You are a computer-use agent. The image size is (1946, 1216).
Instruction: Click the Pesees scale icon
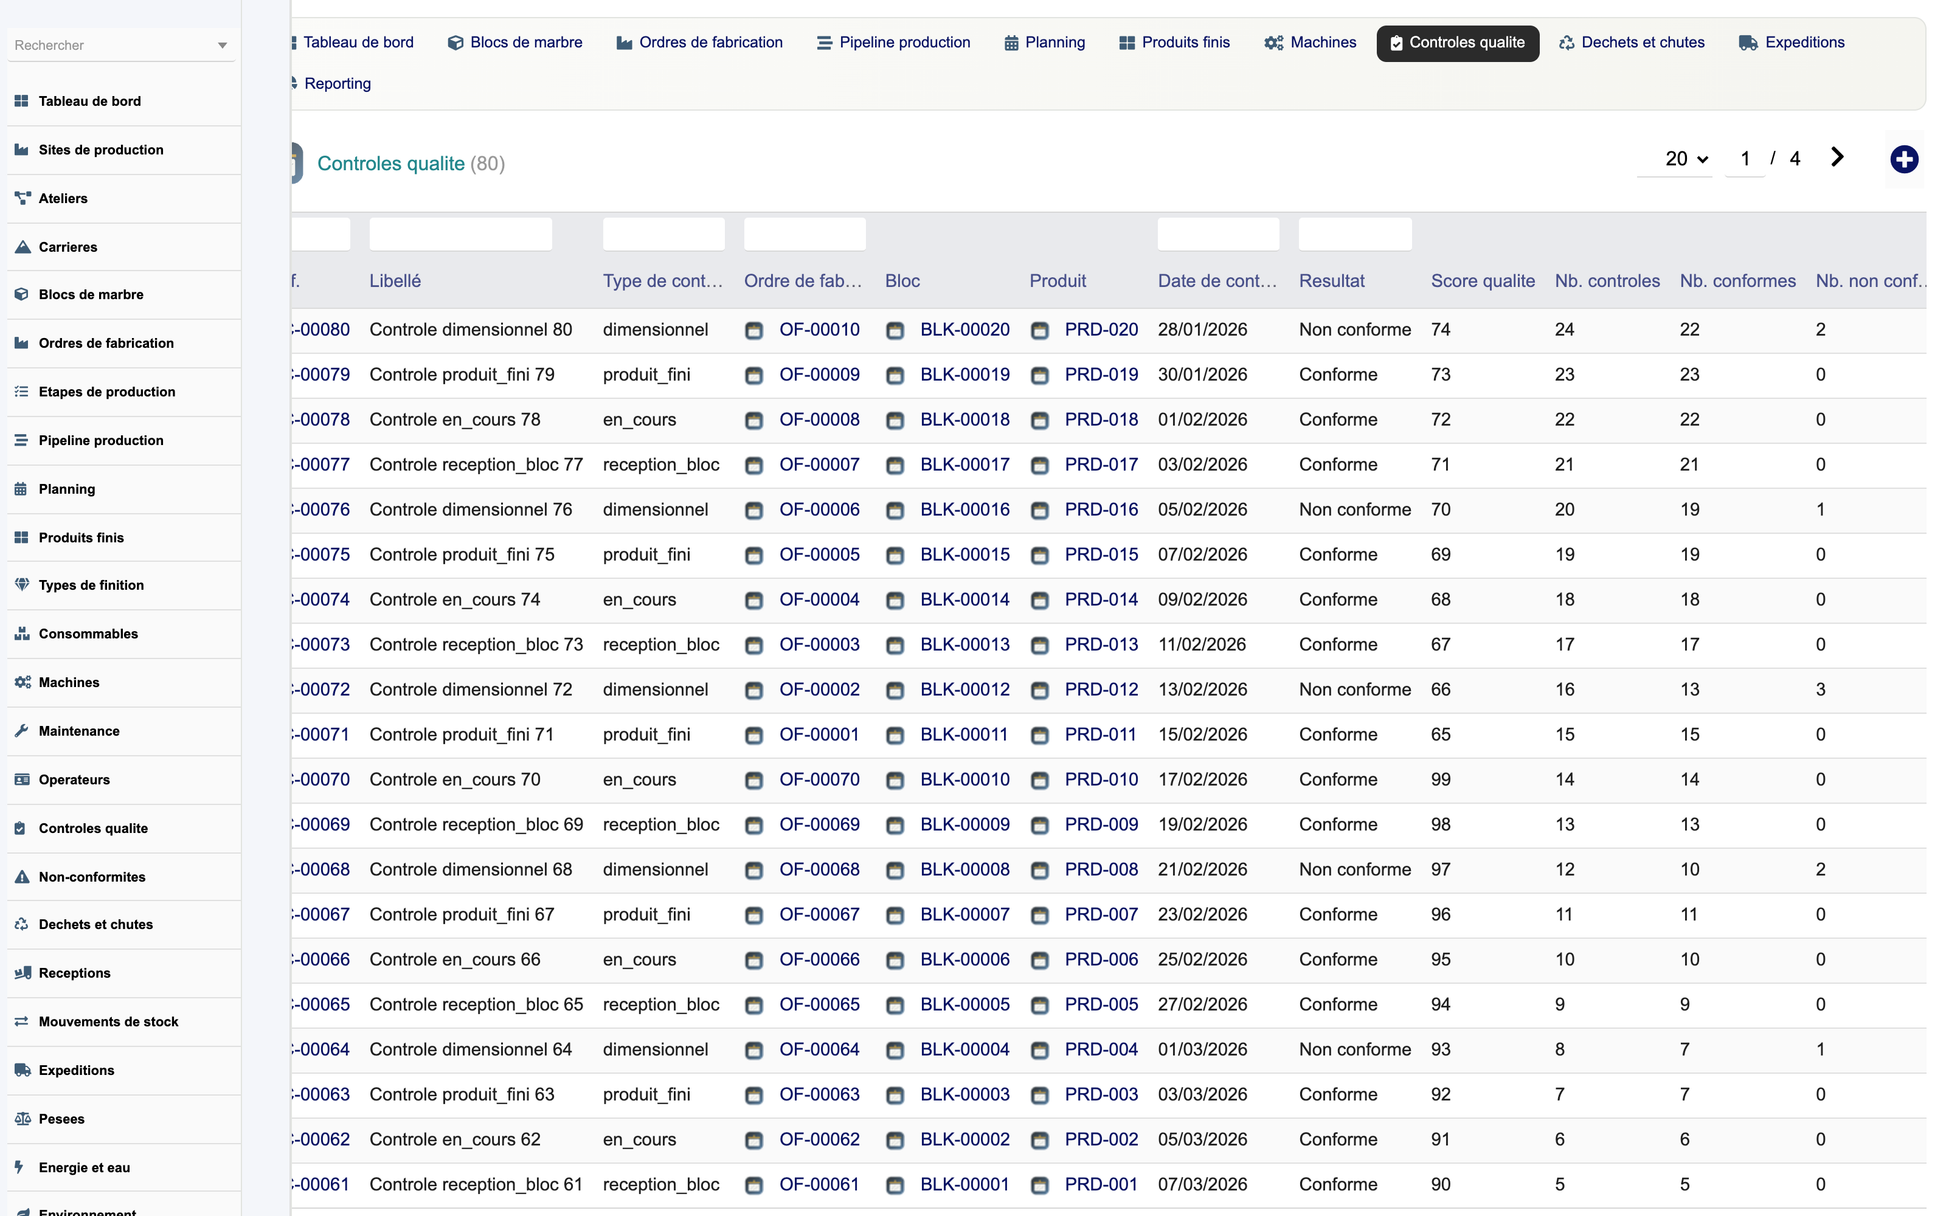[x=22, y=1119]
